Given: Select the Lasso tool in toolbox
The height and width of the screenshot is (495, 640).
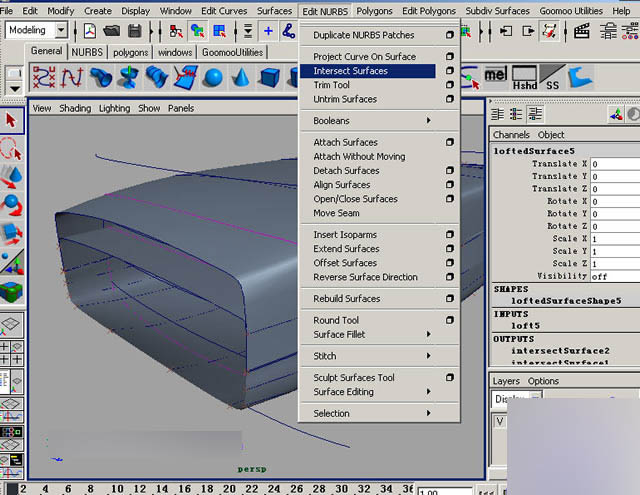Looking at the screenshot, I should (11, 149).
